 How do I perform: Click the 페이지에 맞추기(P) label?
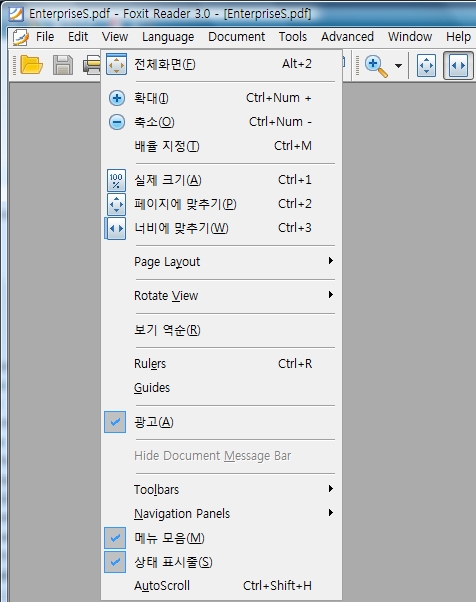tap(185, 204)
